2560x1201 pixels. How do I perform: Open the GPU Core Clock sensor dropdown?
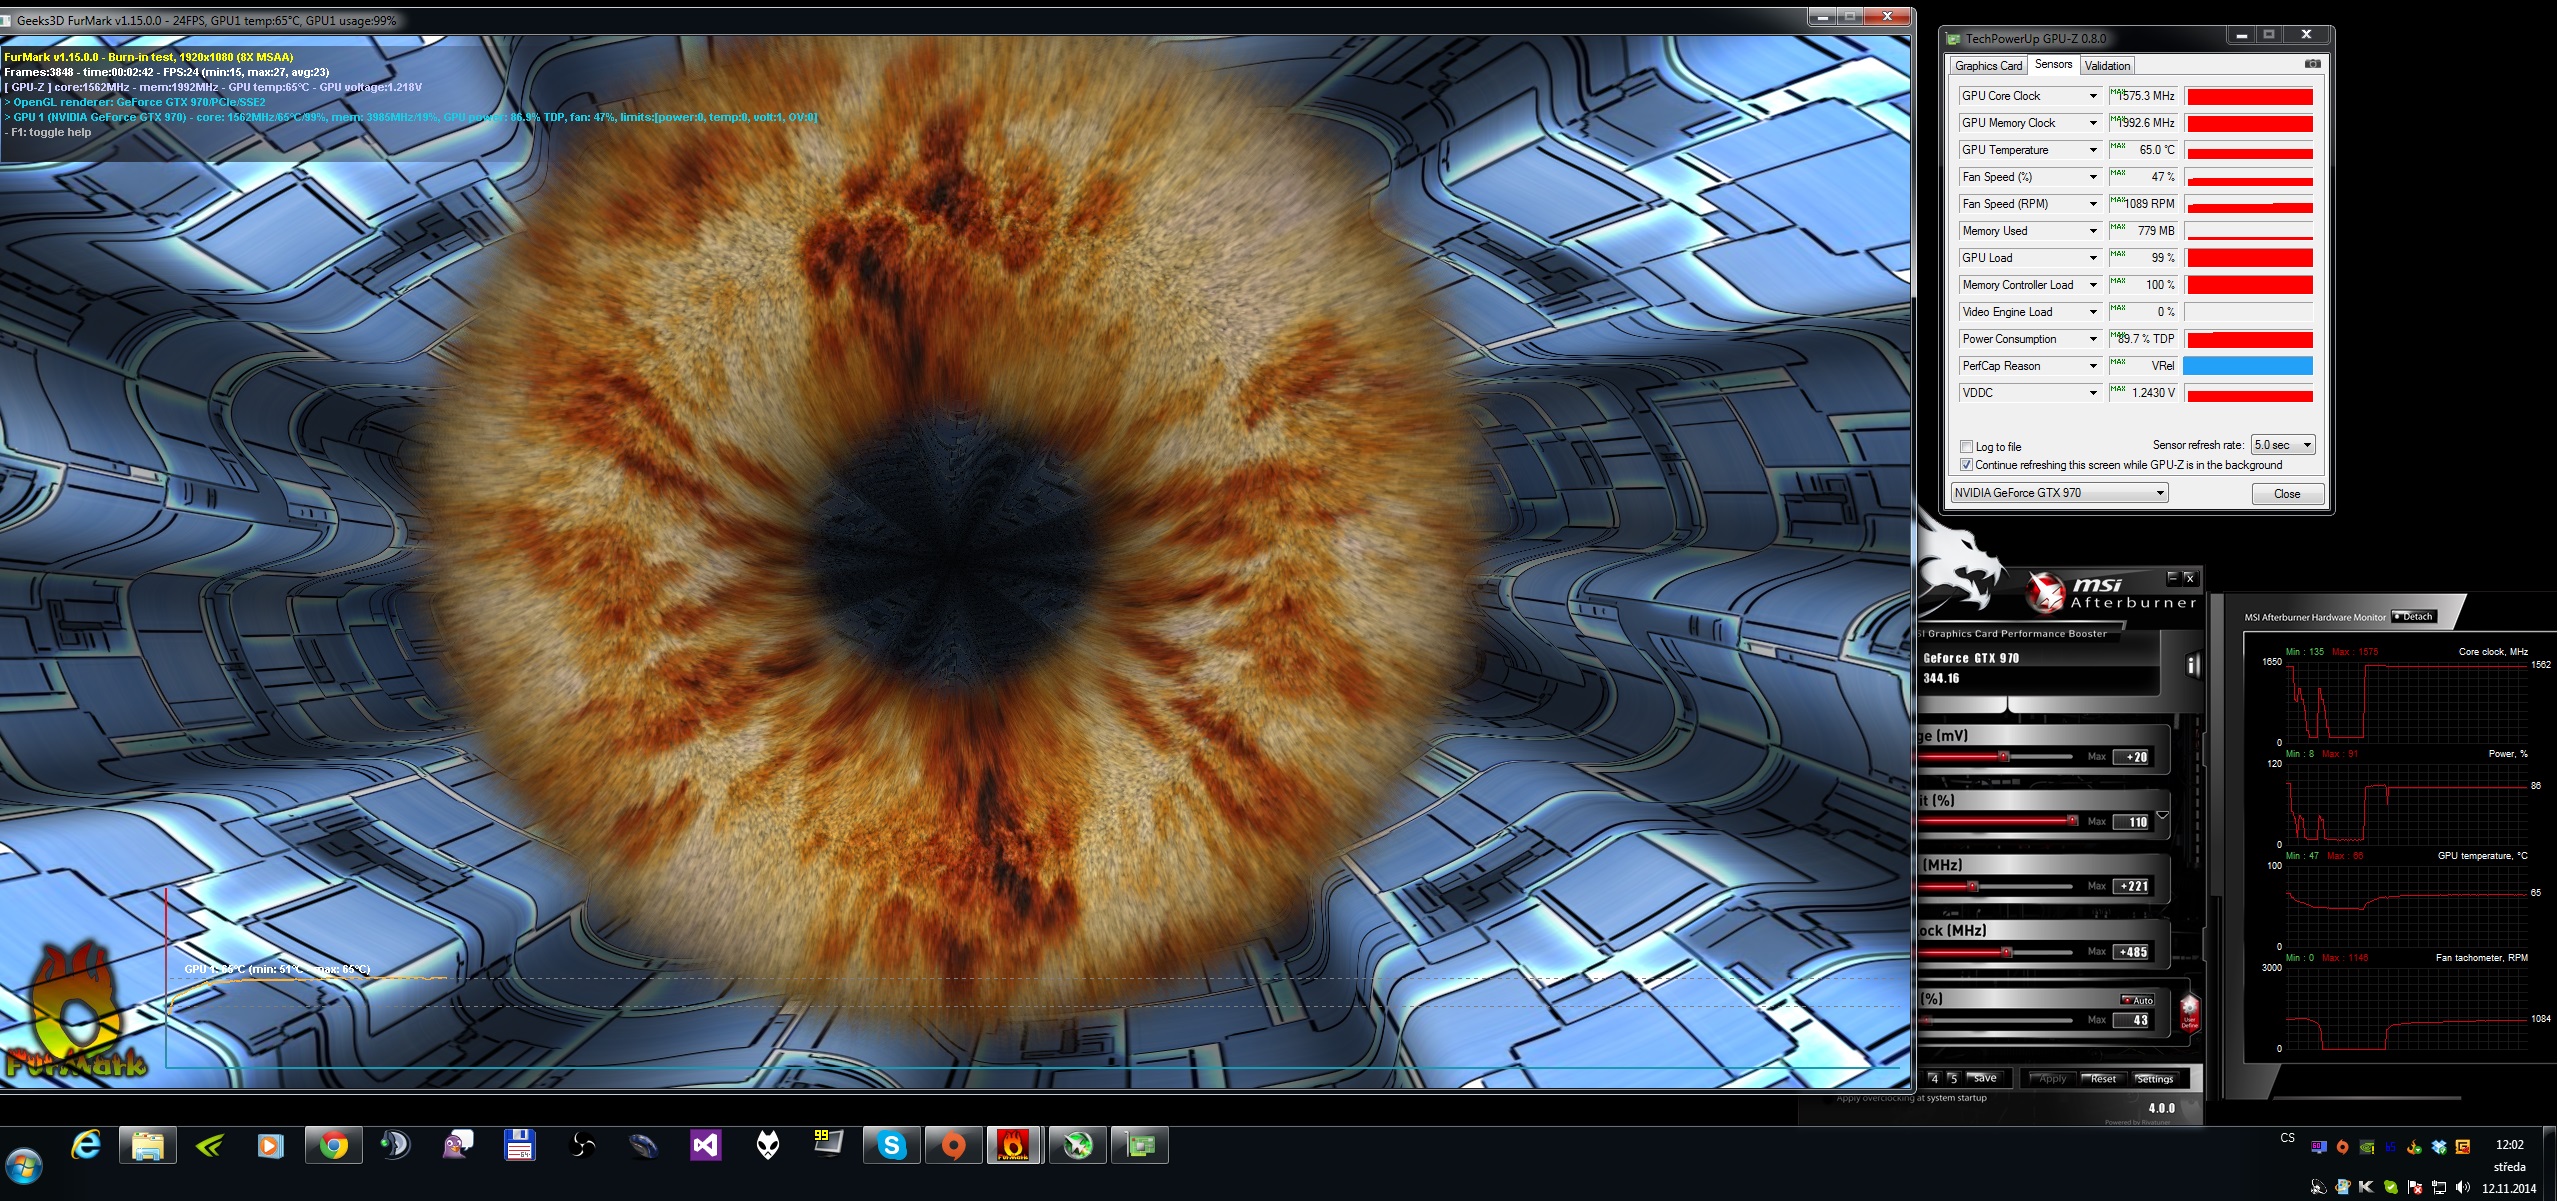[2092, 96]
